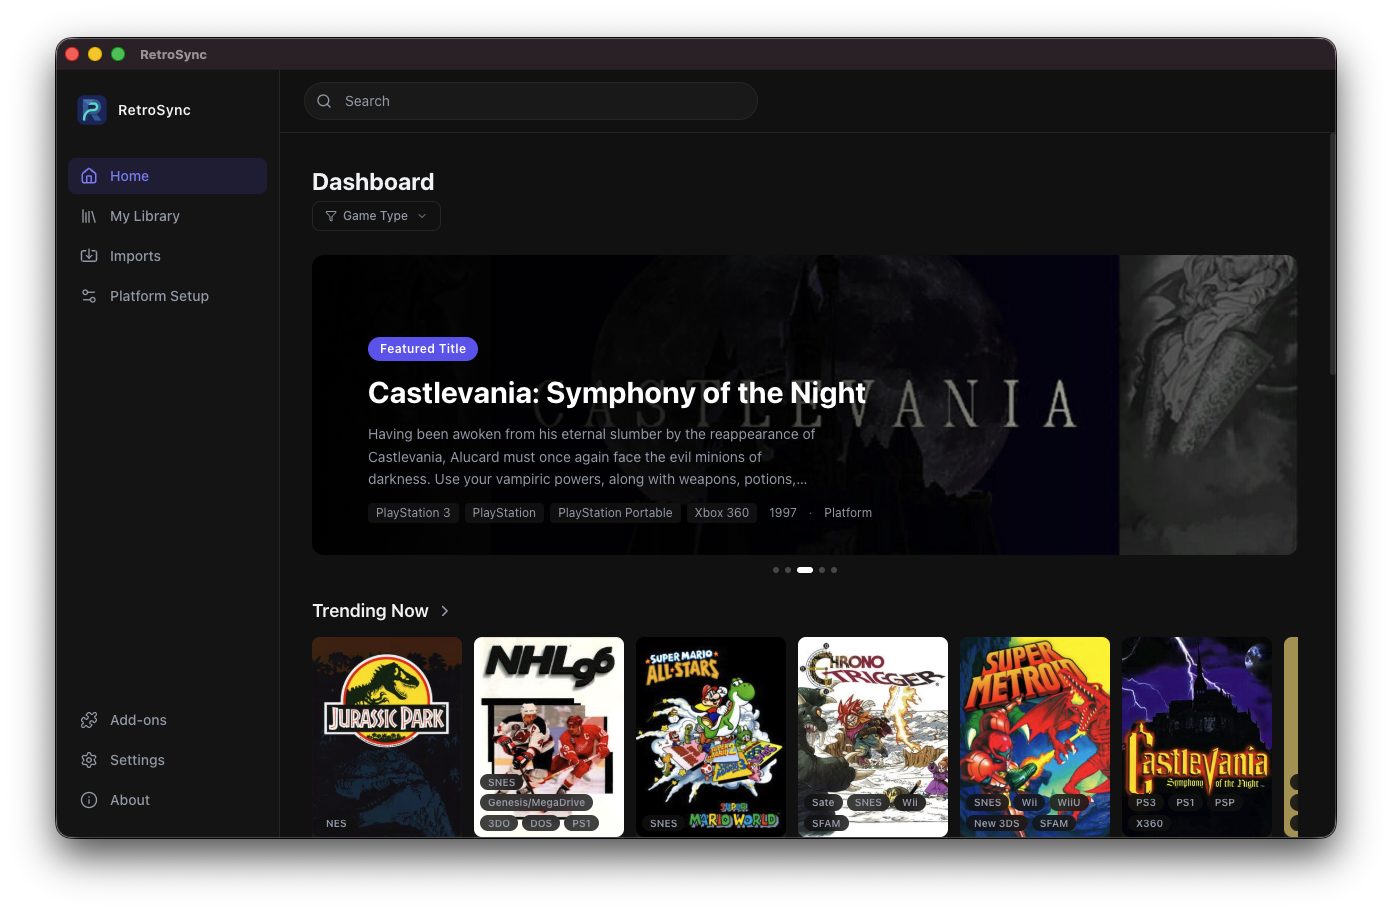Open the NHL 96 game cover
This screenshot has height=912, width=1392.
549,737
